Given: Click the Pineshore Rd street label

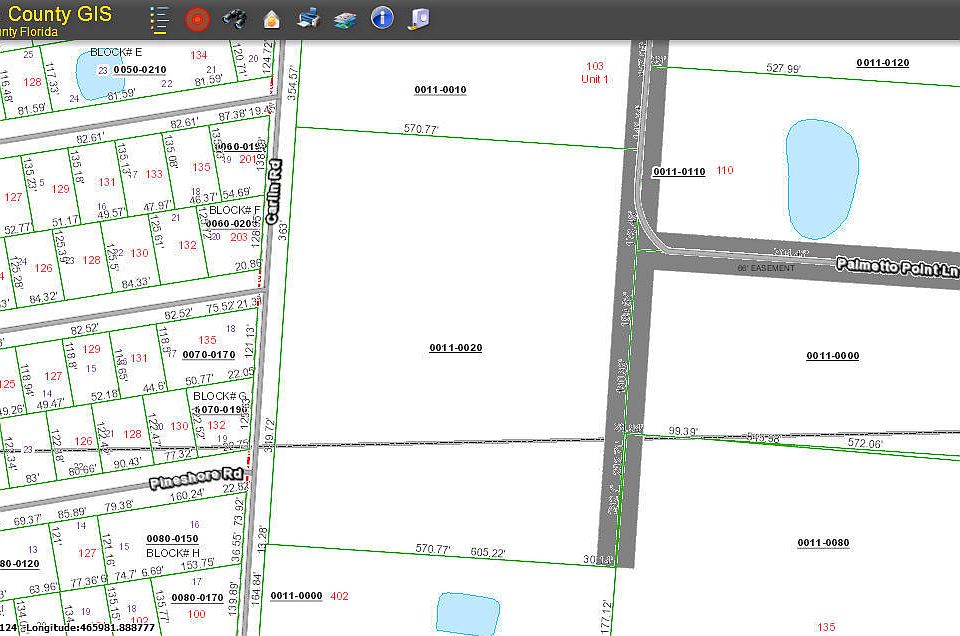Looking at the screenshot, I should [x=197, y=479].
